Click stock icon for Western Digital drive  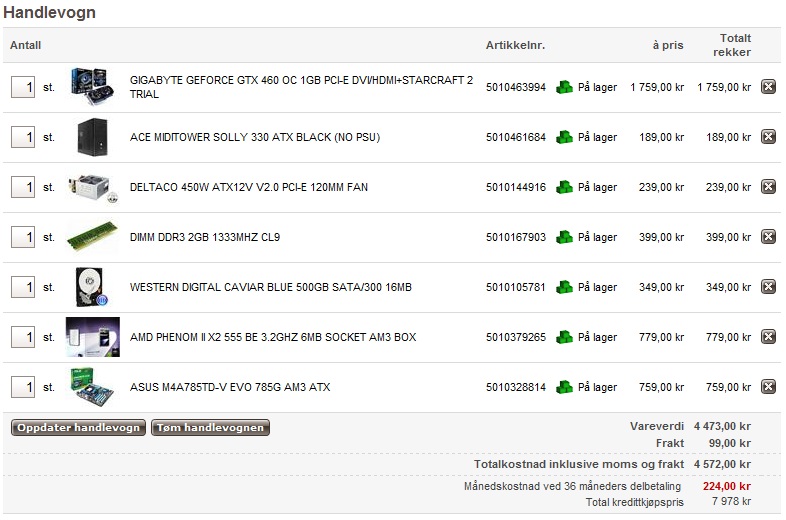click(564, 286)
